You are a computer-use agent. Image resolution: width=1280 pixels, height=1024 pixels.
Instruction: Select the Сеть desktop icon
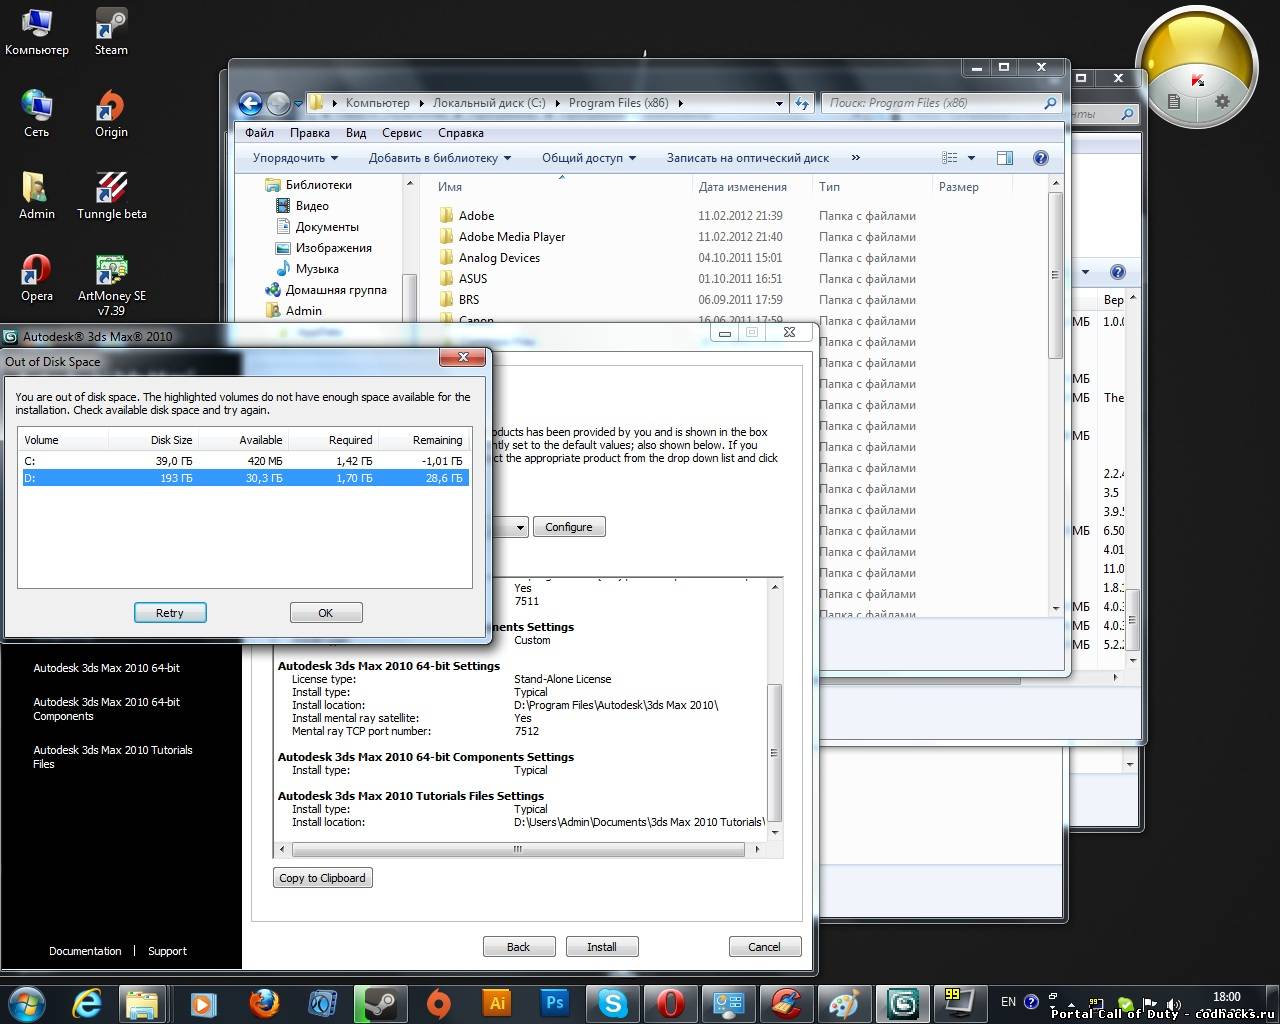click(37, 114)
